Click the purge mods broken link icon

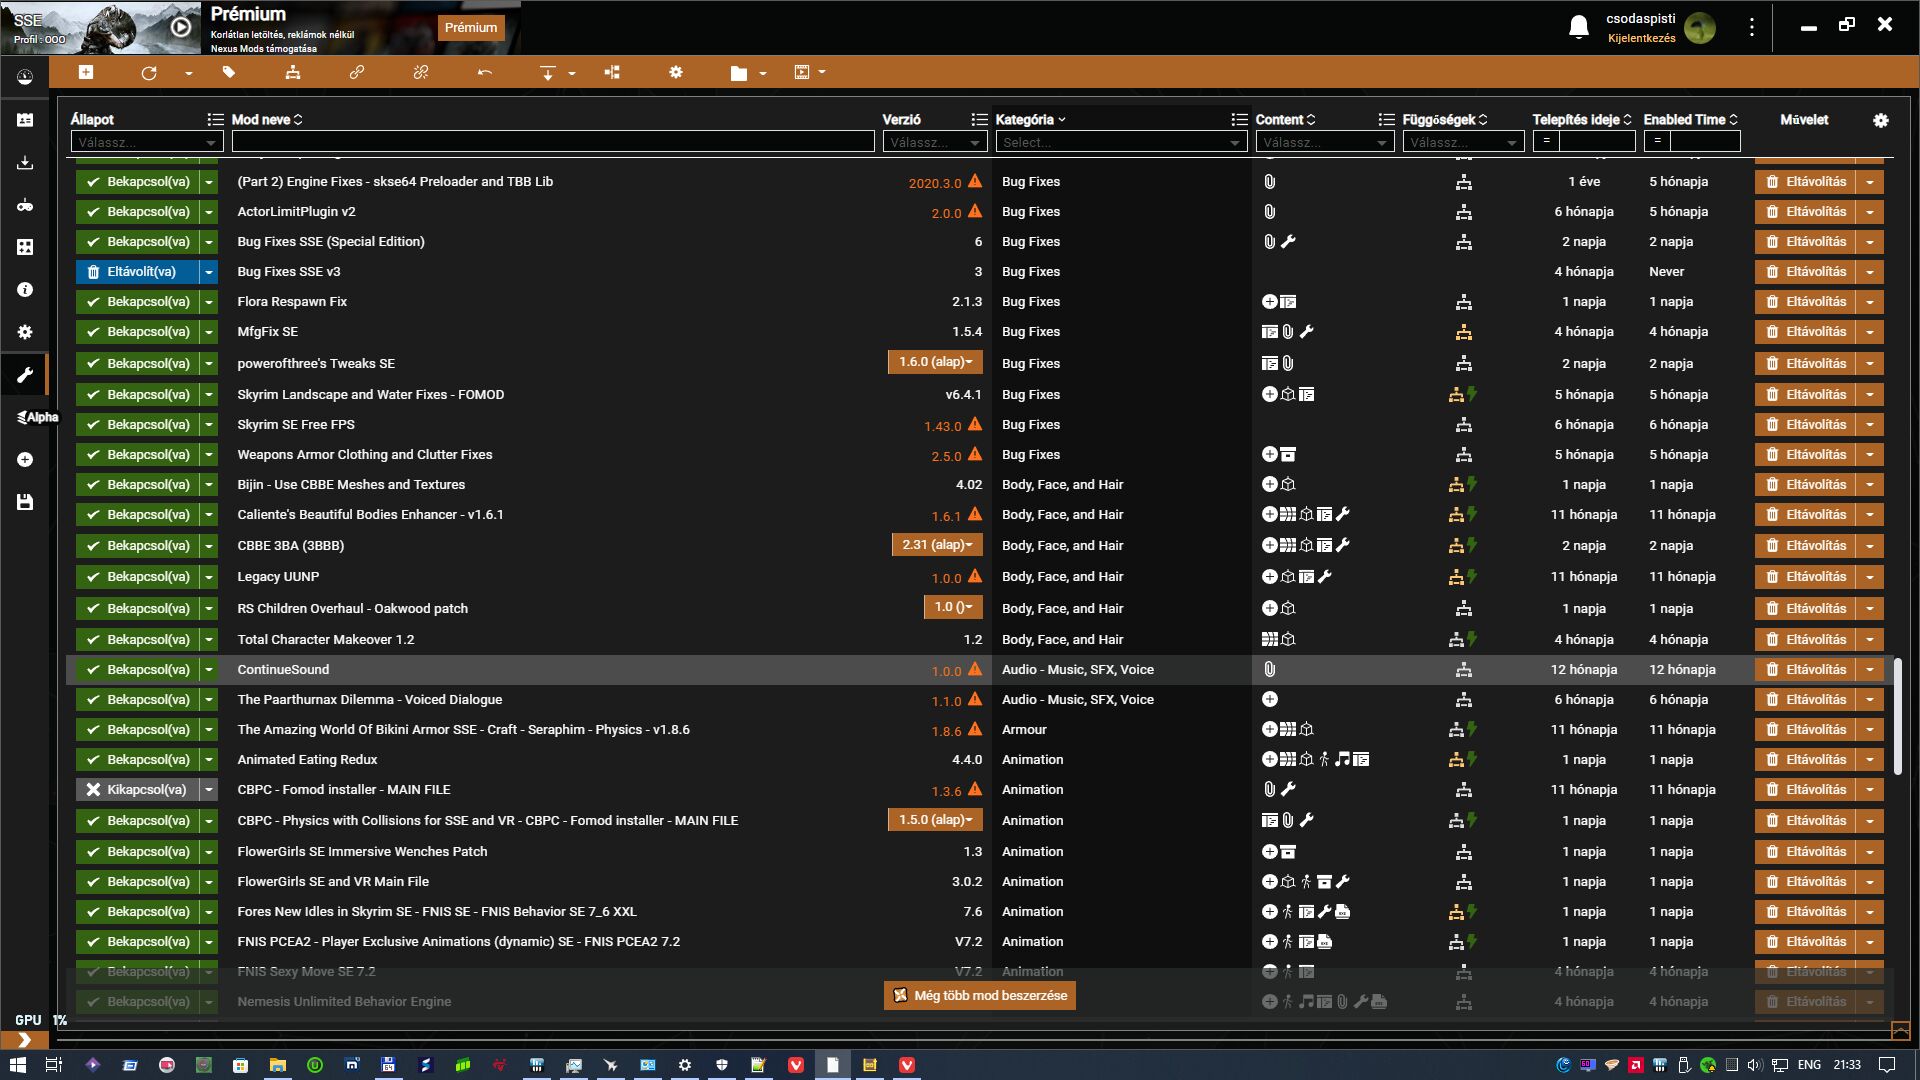[420, 72]
